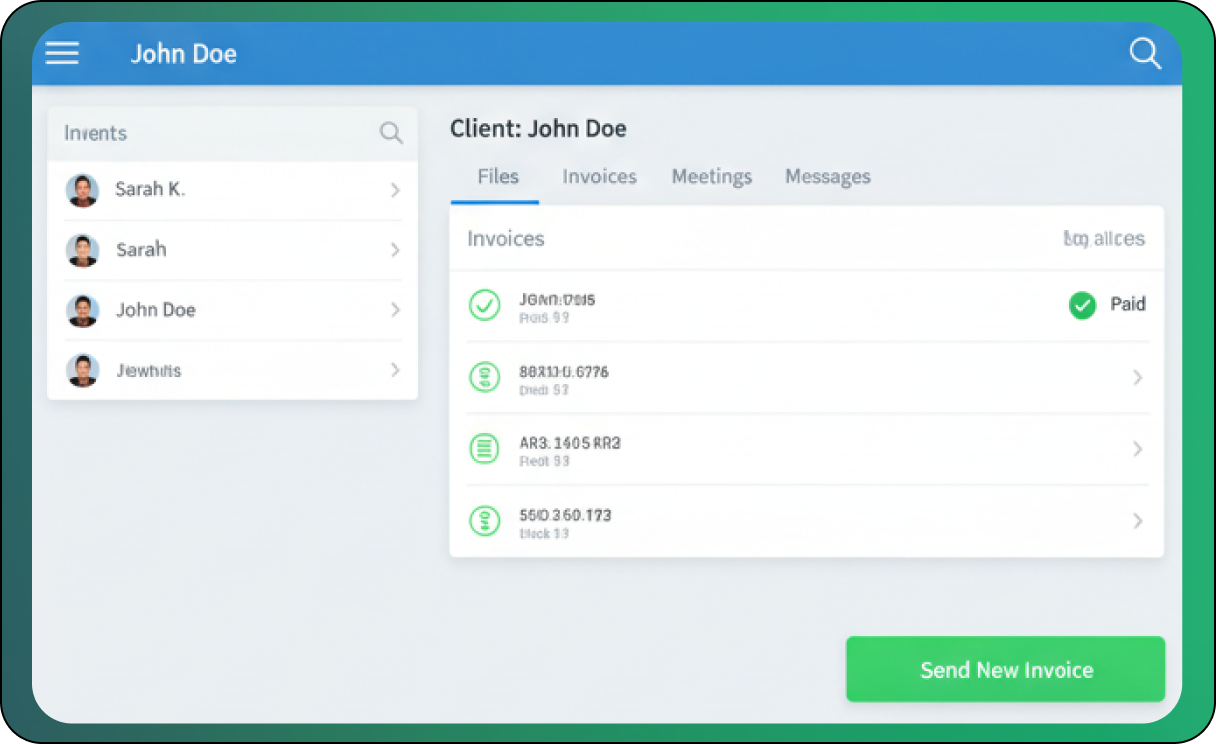The height and width of the screenshot is (744, 1216).
Task: Click the green Paid status checkmark
Action: point(1082,305)
